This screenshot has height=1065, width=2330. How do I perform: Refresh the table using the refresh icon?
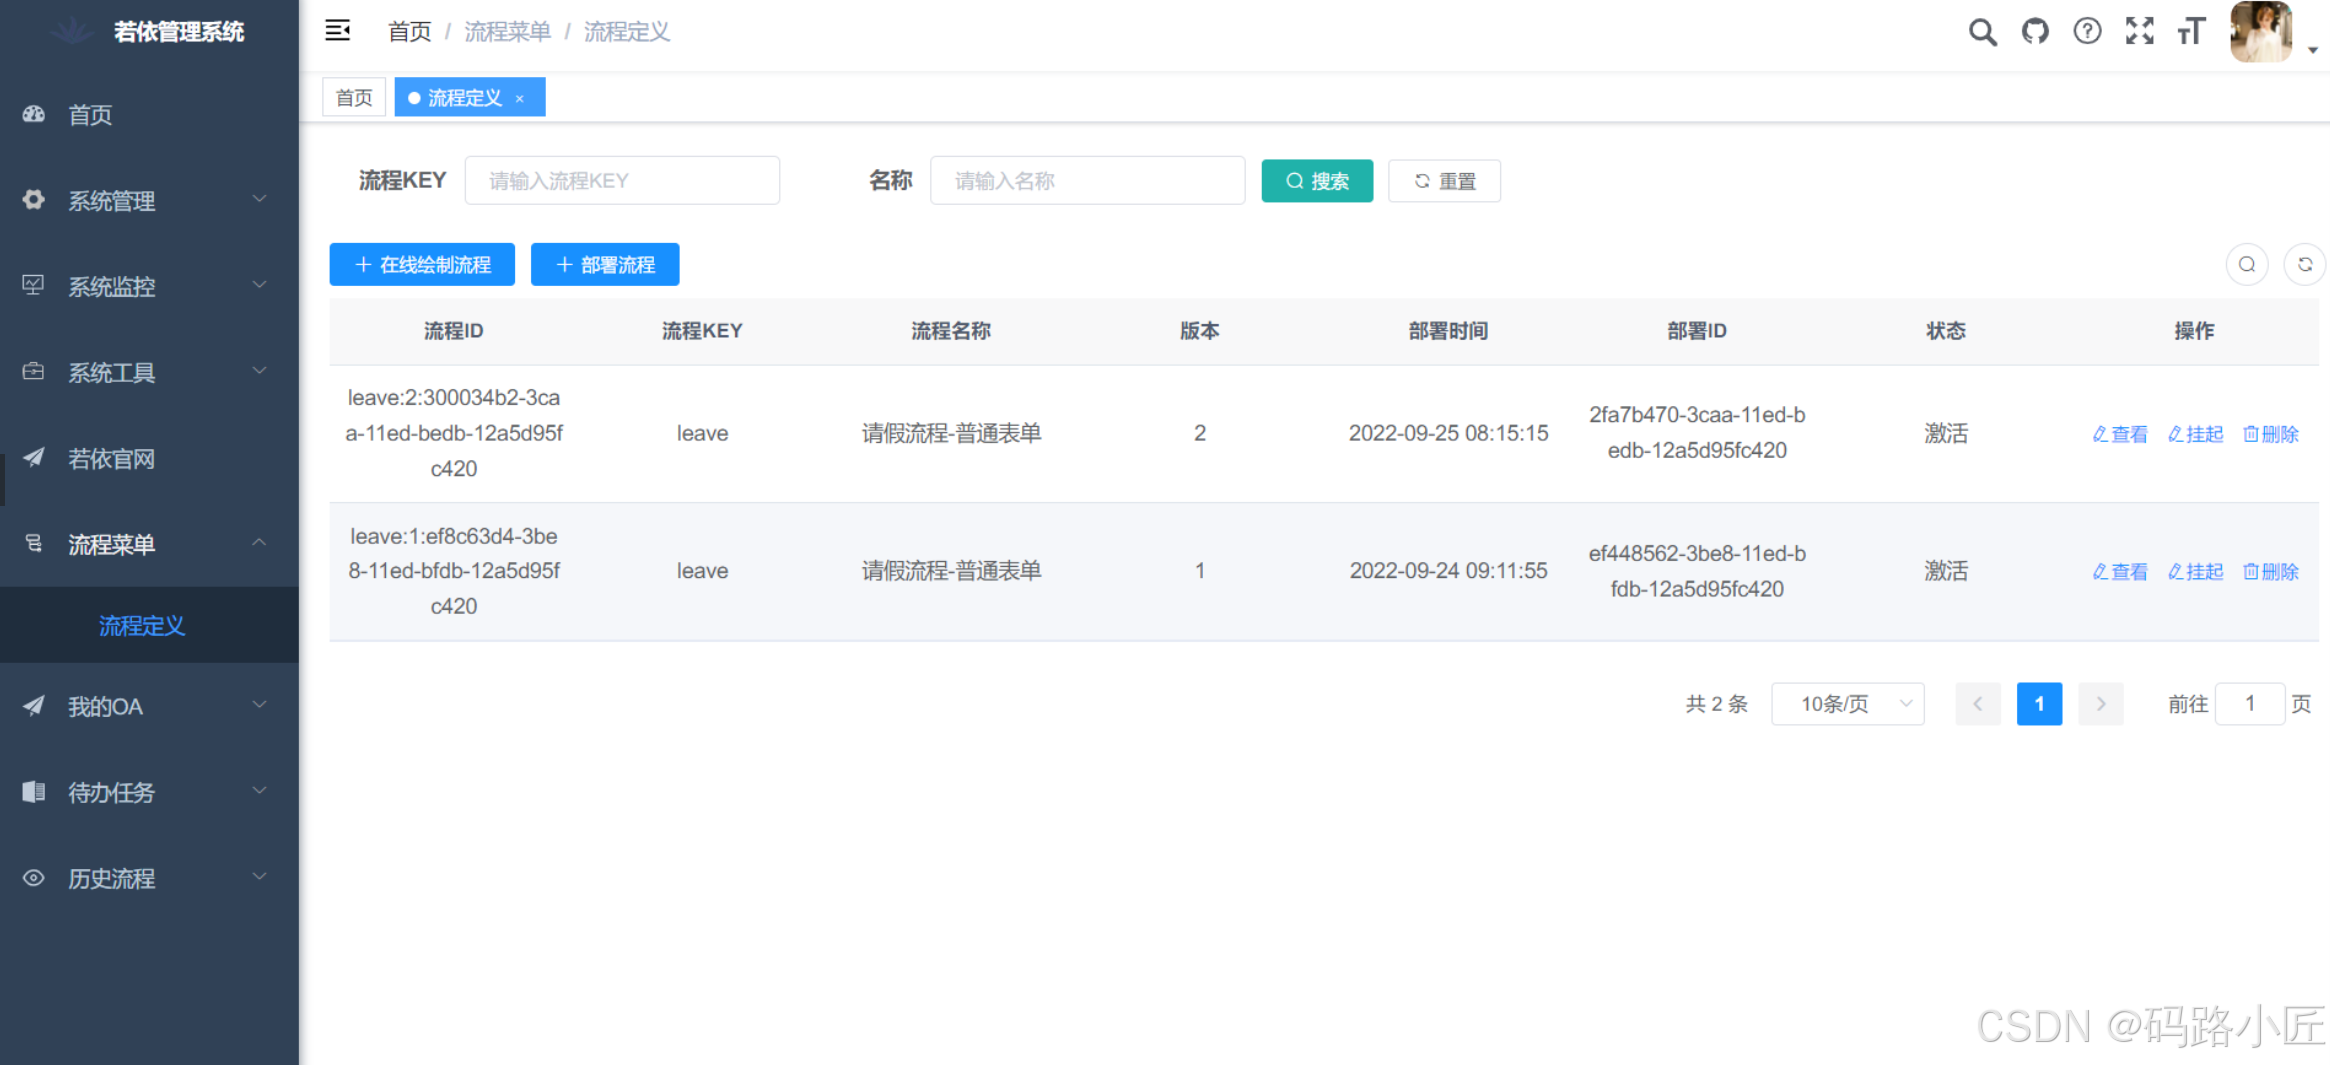point(2305,264)
